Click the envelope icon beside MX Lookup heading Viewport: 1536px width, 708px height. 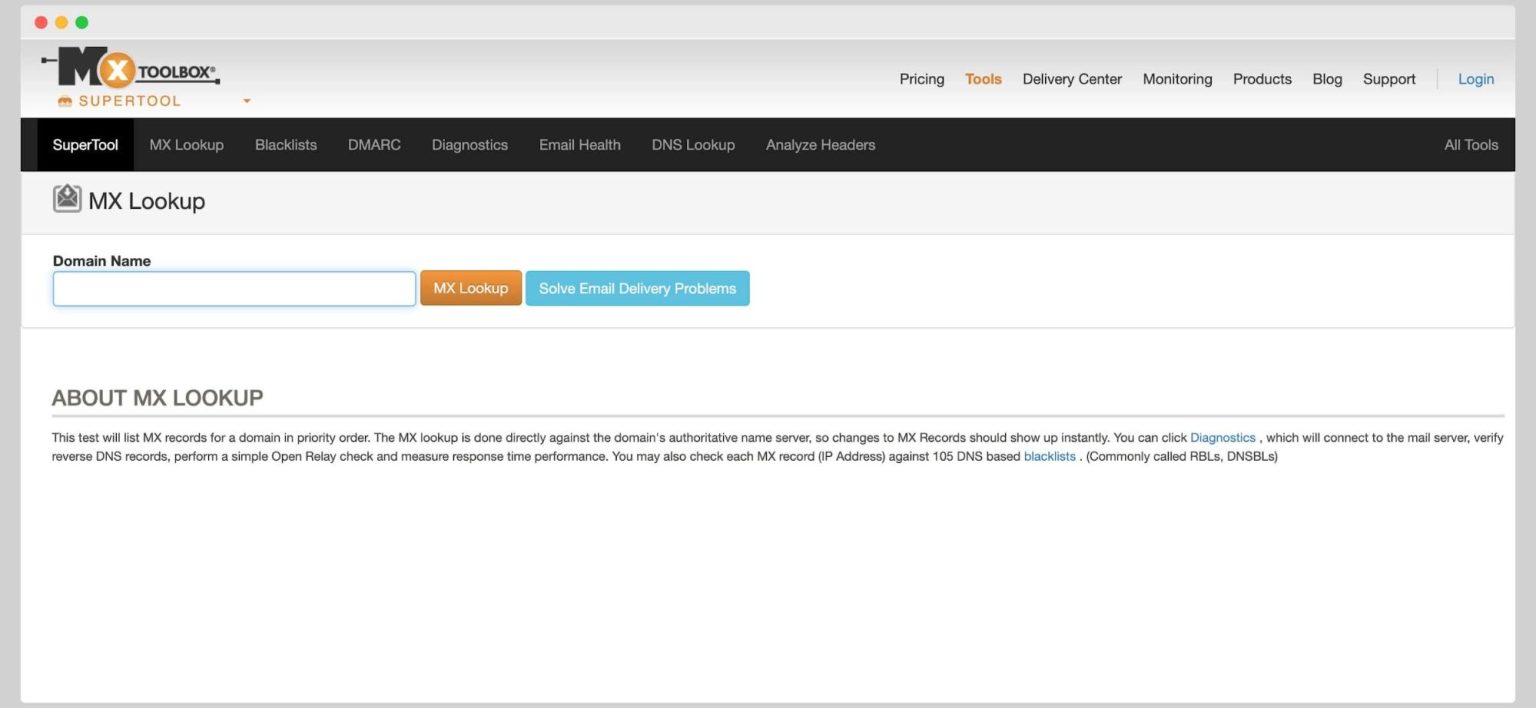point(67,198)
